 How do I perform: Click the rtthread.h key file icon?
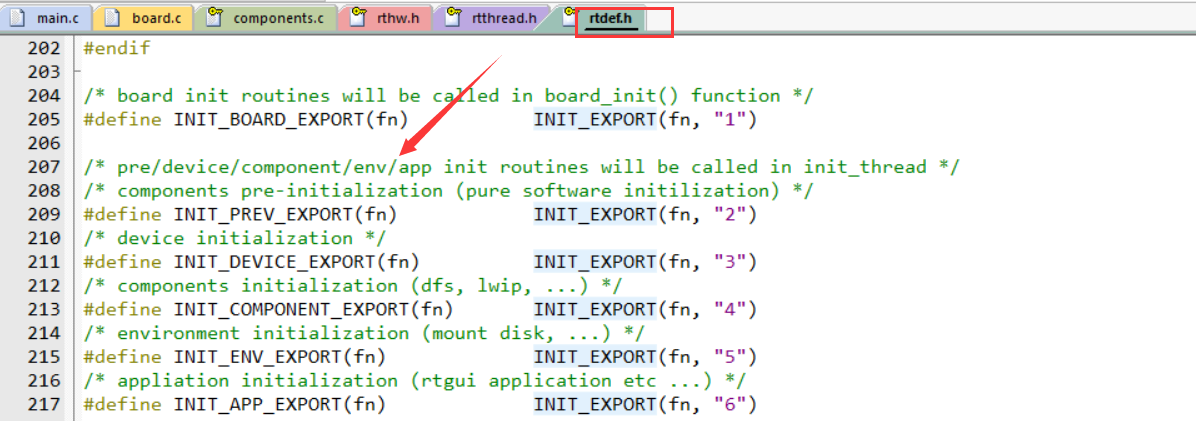click(453, 17)
